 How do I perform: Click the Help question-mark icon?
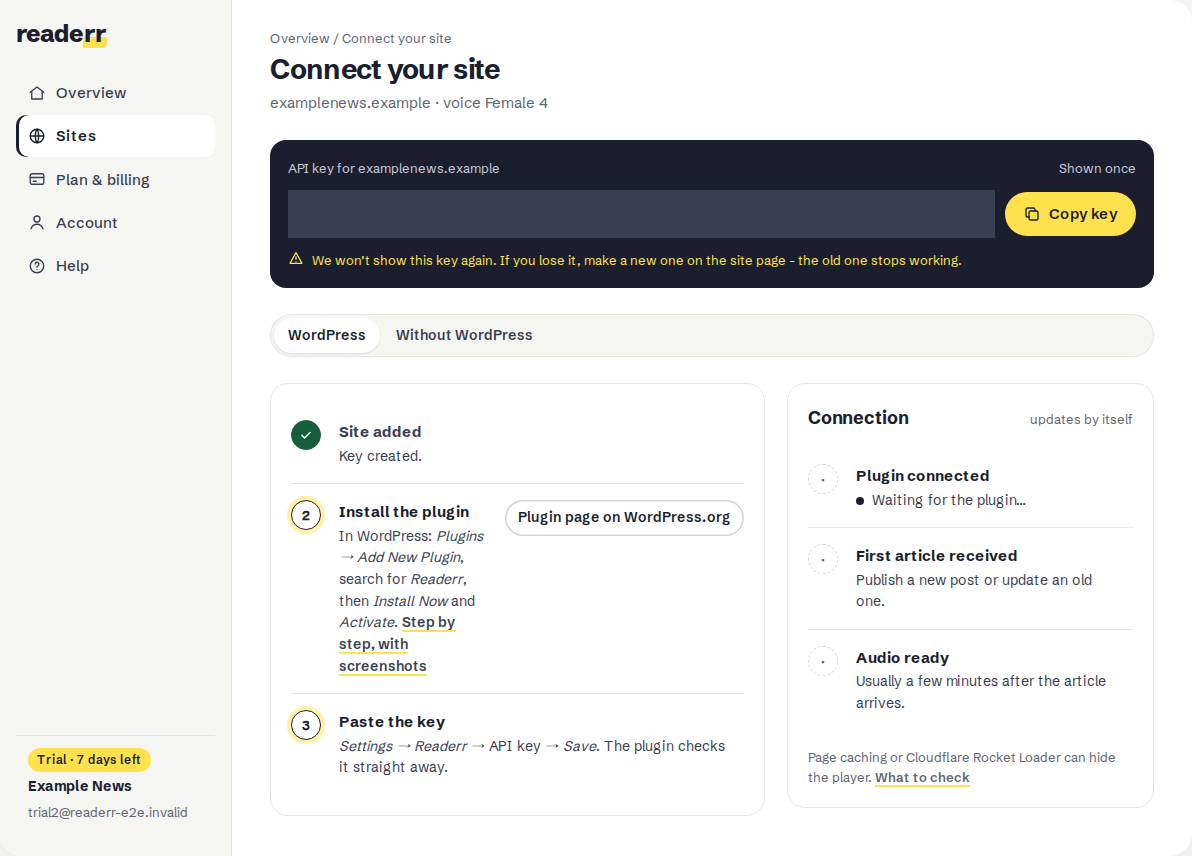click(36, 266)
